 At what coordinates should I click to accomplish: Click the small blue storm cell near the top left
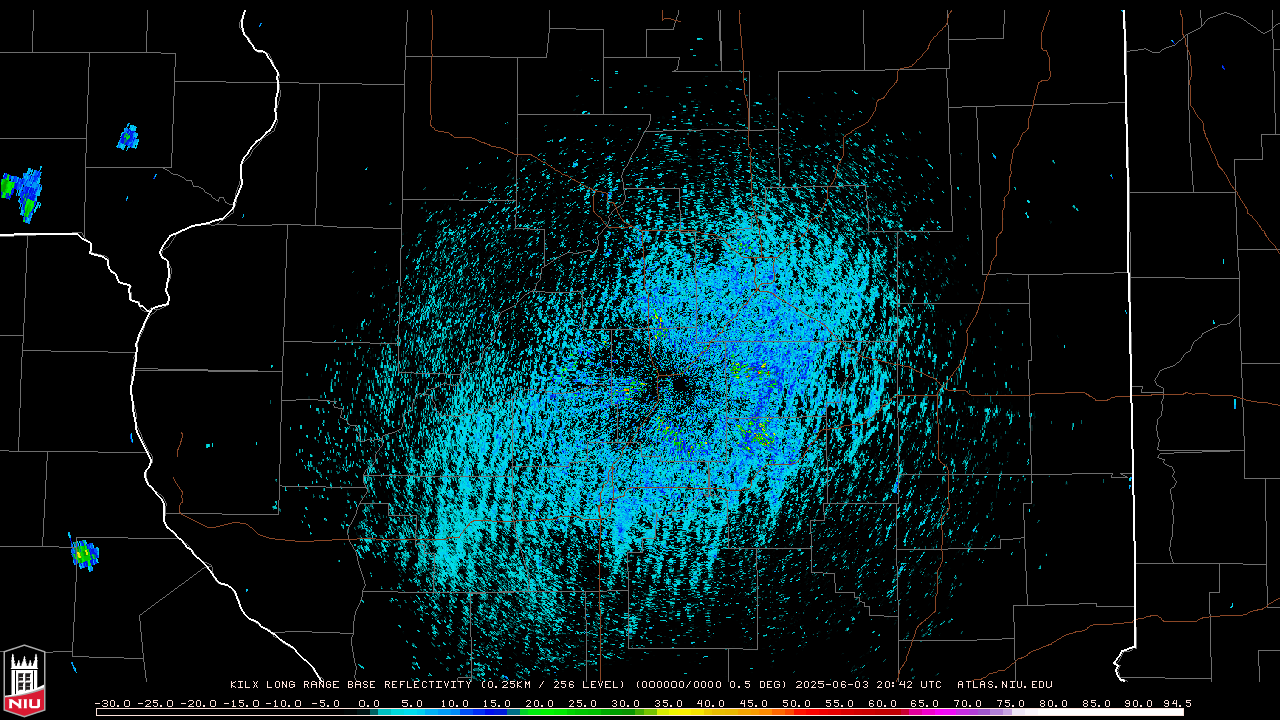pos(128,137)
